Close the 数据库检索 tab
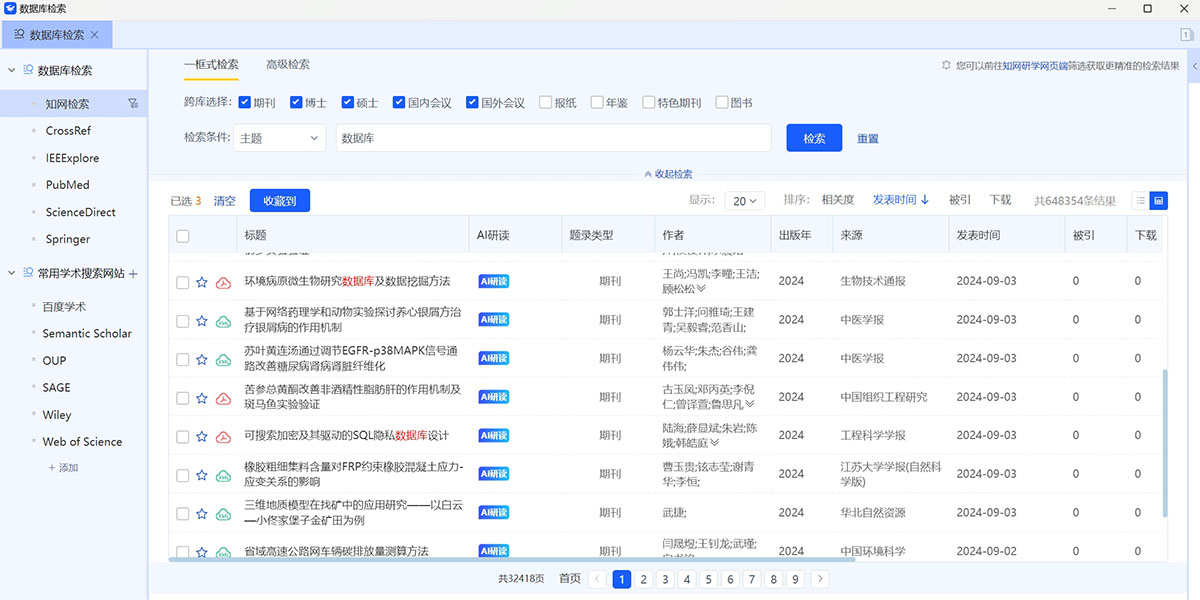 [x=95, y=35]
